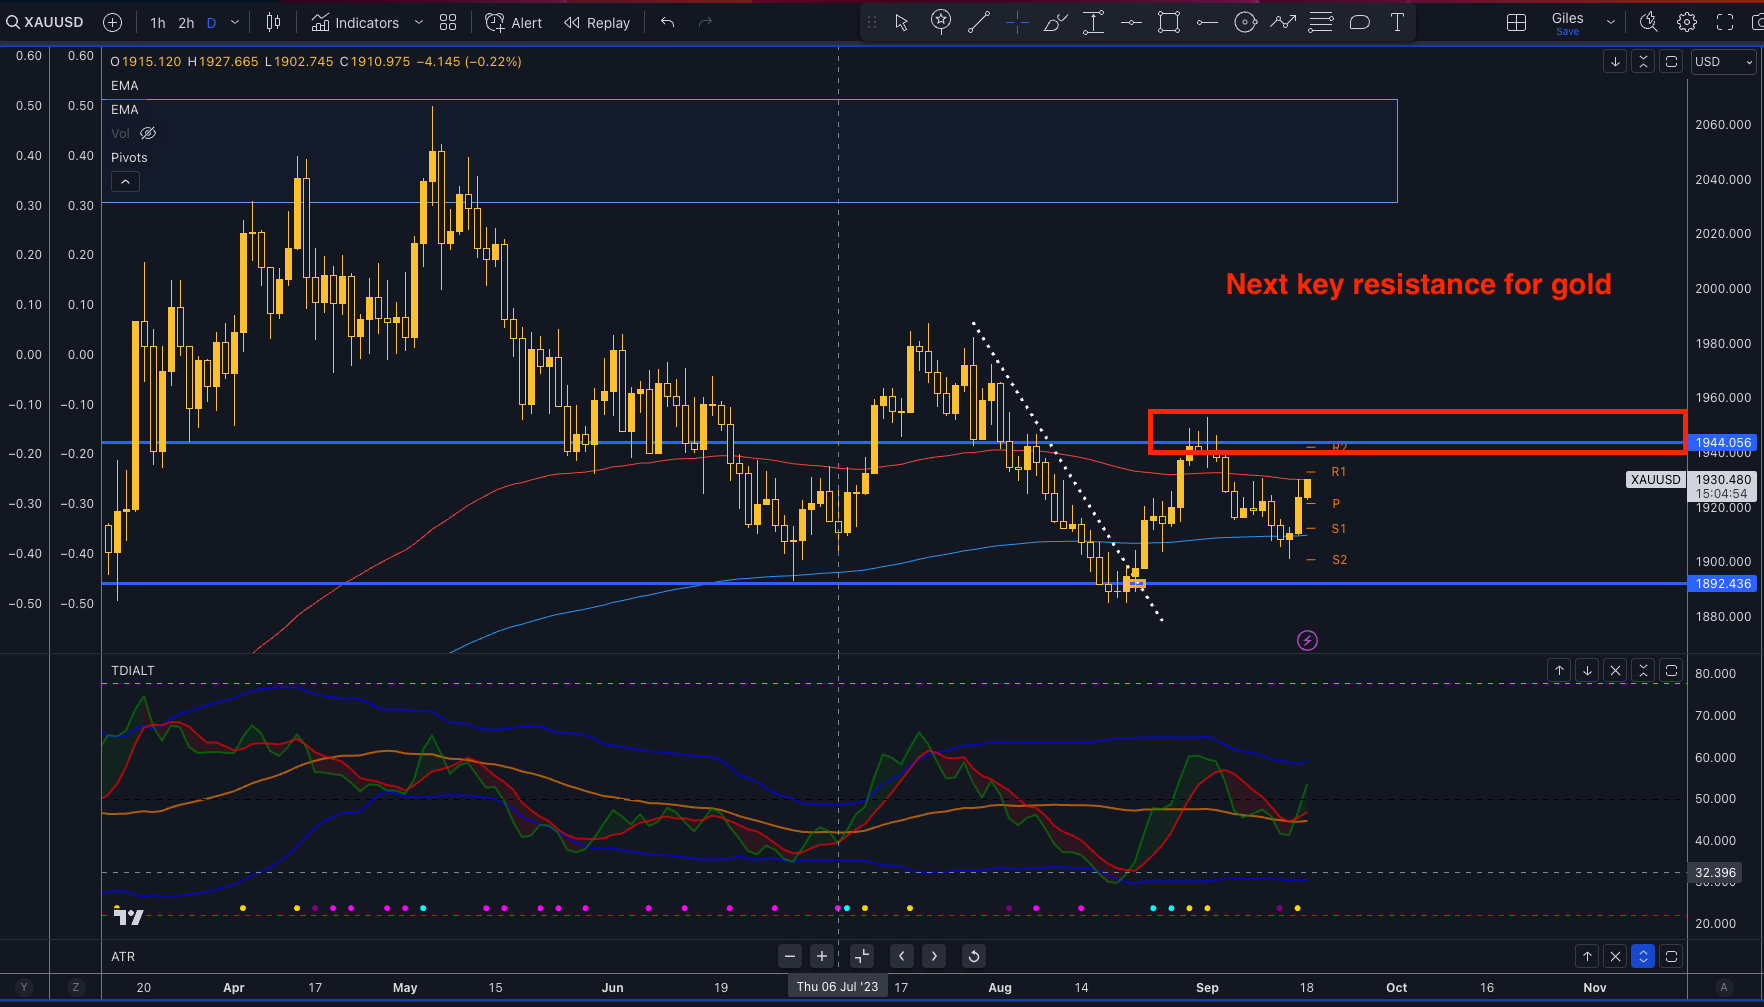Collapse the main chart pane
Screen dimensions: 1764x1007
point(1643,62)
